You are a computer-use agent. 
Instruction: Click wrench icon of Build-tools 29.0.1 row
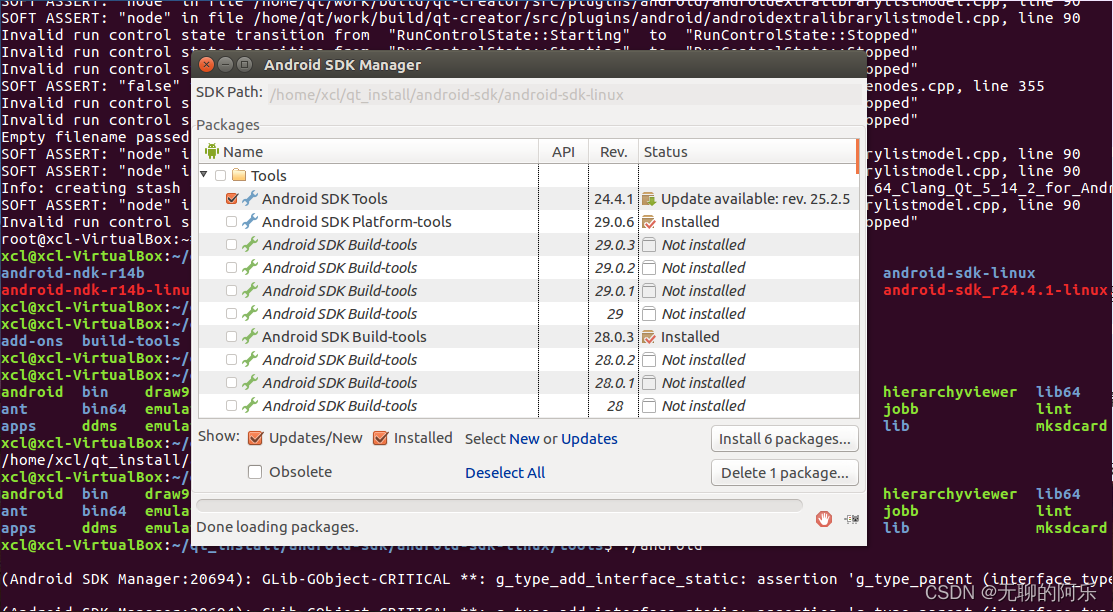tap(249, 290)
